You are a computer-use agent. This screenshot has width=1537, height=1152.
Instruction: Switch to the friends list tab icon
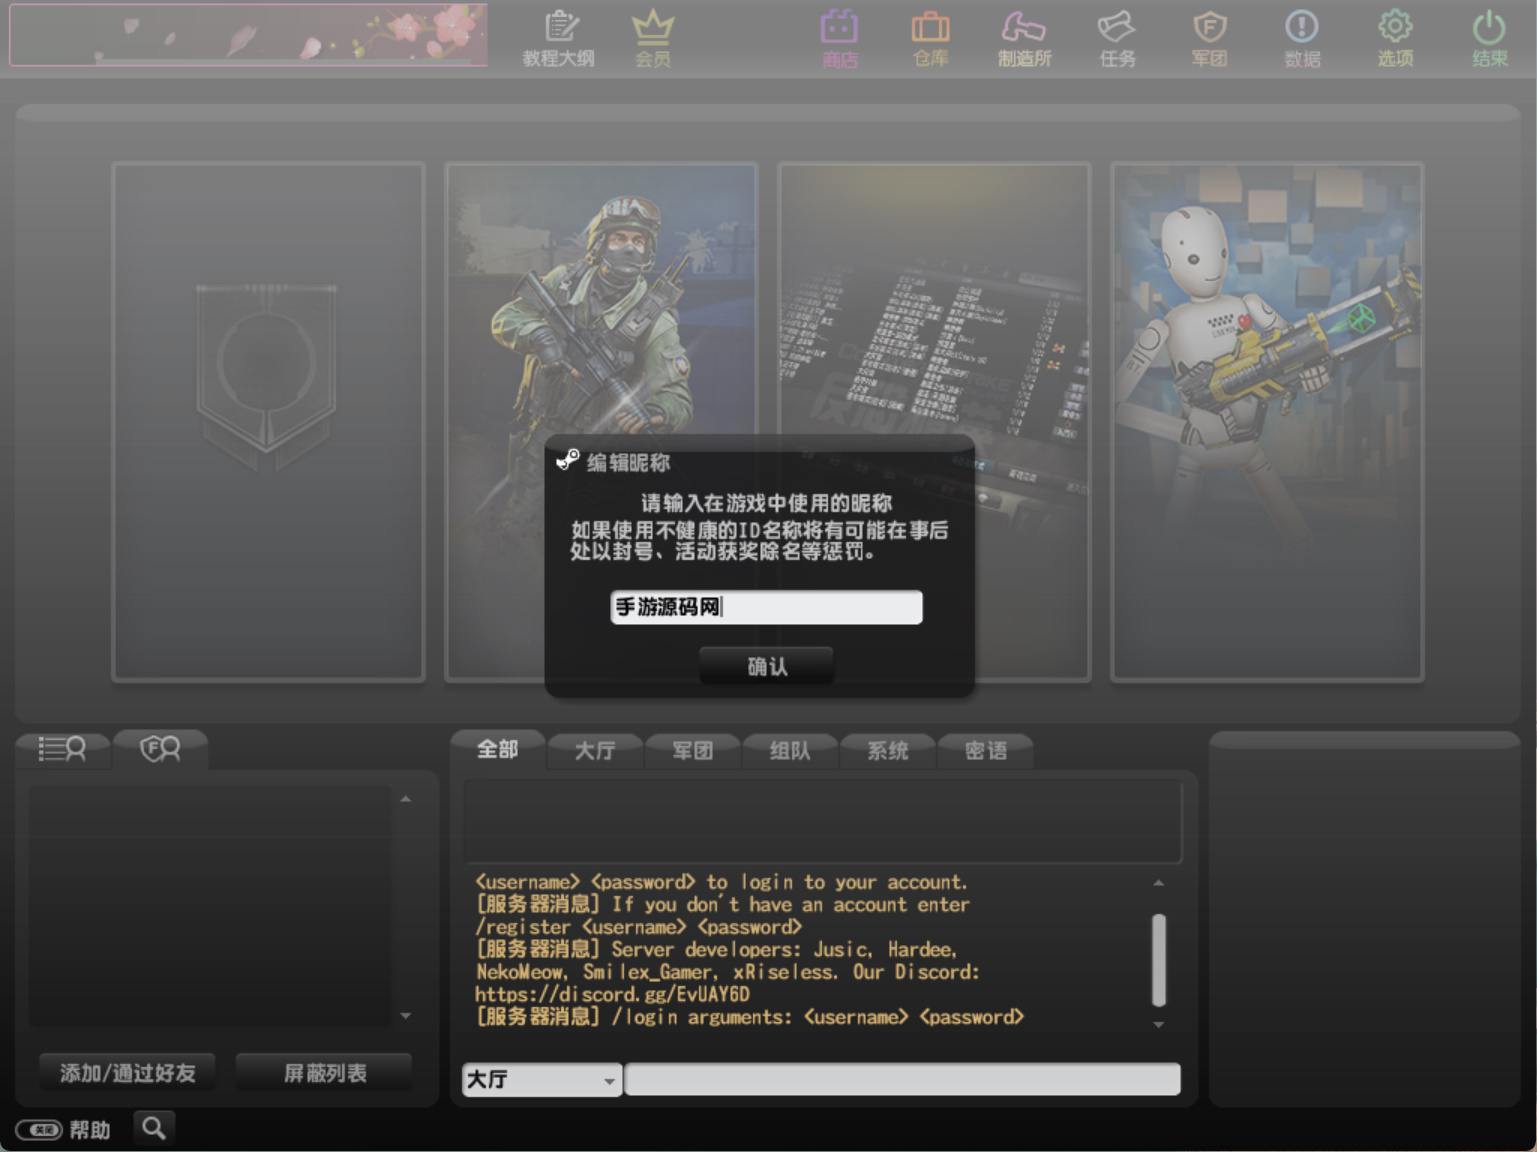62,748
